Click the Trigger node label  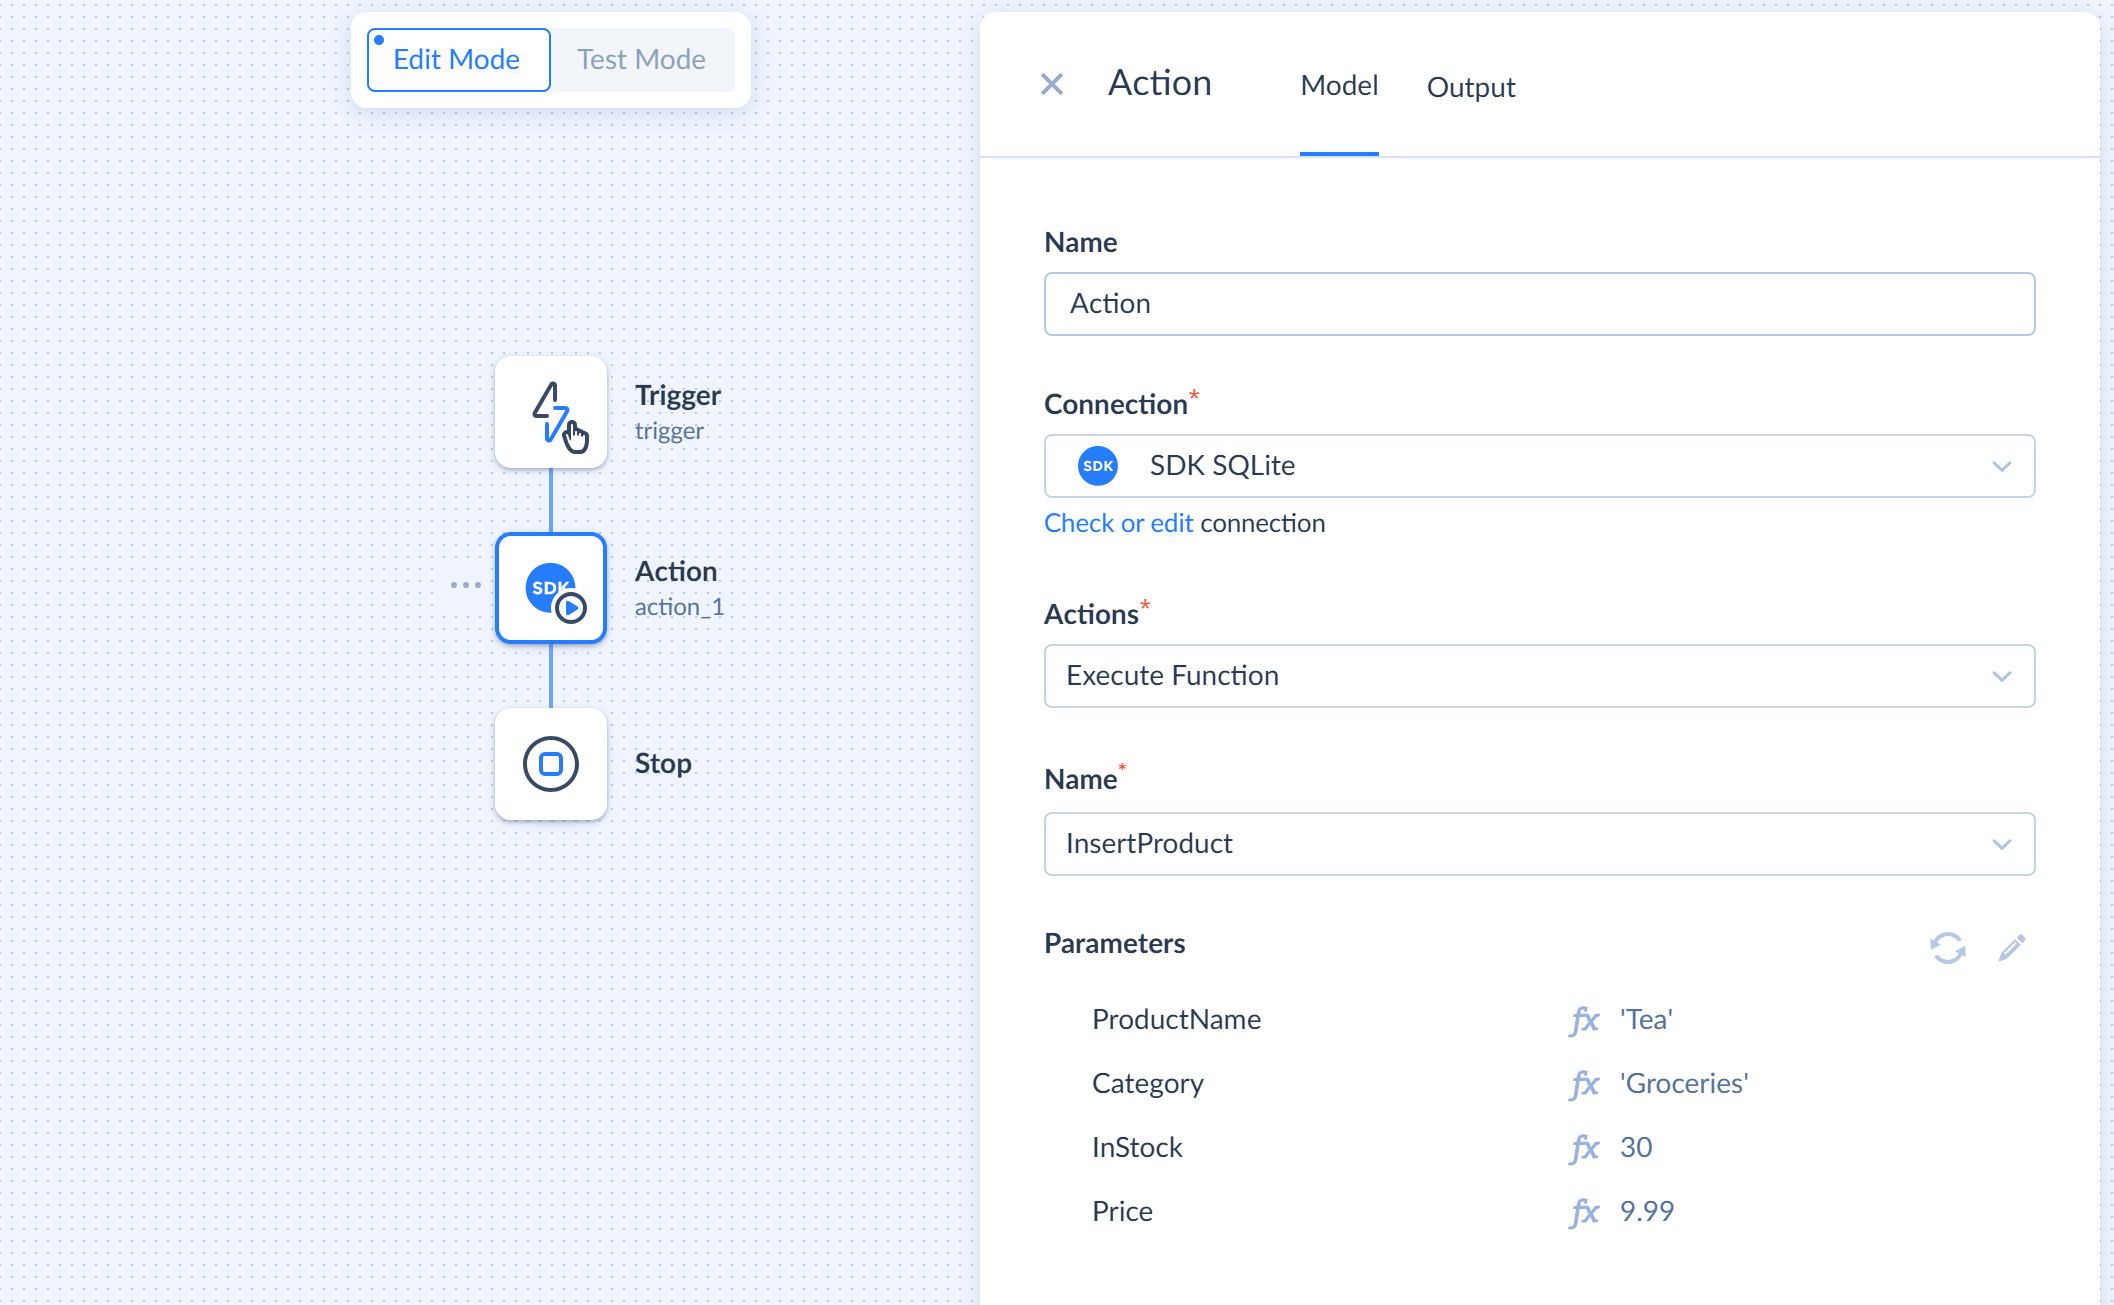[678, 396]
